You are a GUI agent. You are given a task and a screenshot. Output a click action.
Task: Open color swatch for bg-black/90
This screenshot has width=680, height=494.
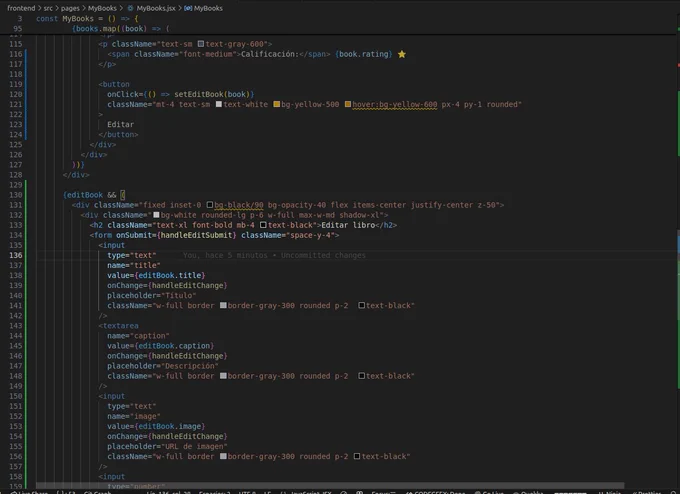210,205
